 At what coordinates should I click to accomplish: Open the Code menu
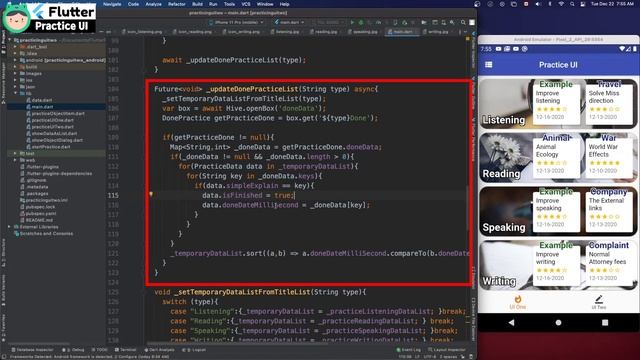133,4
